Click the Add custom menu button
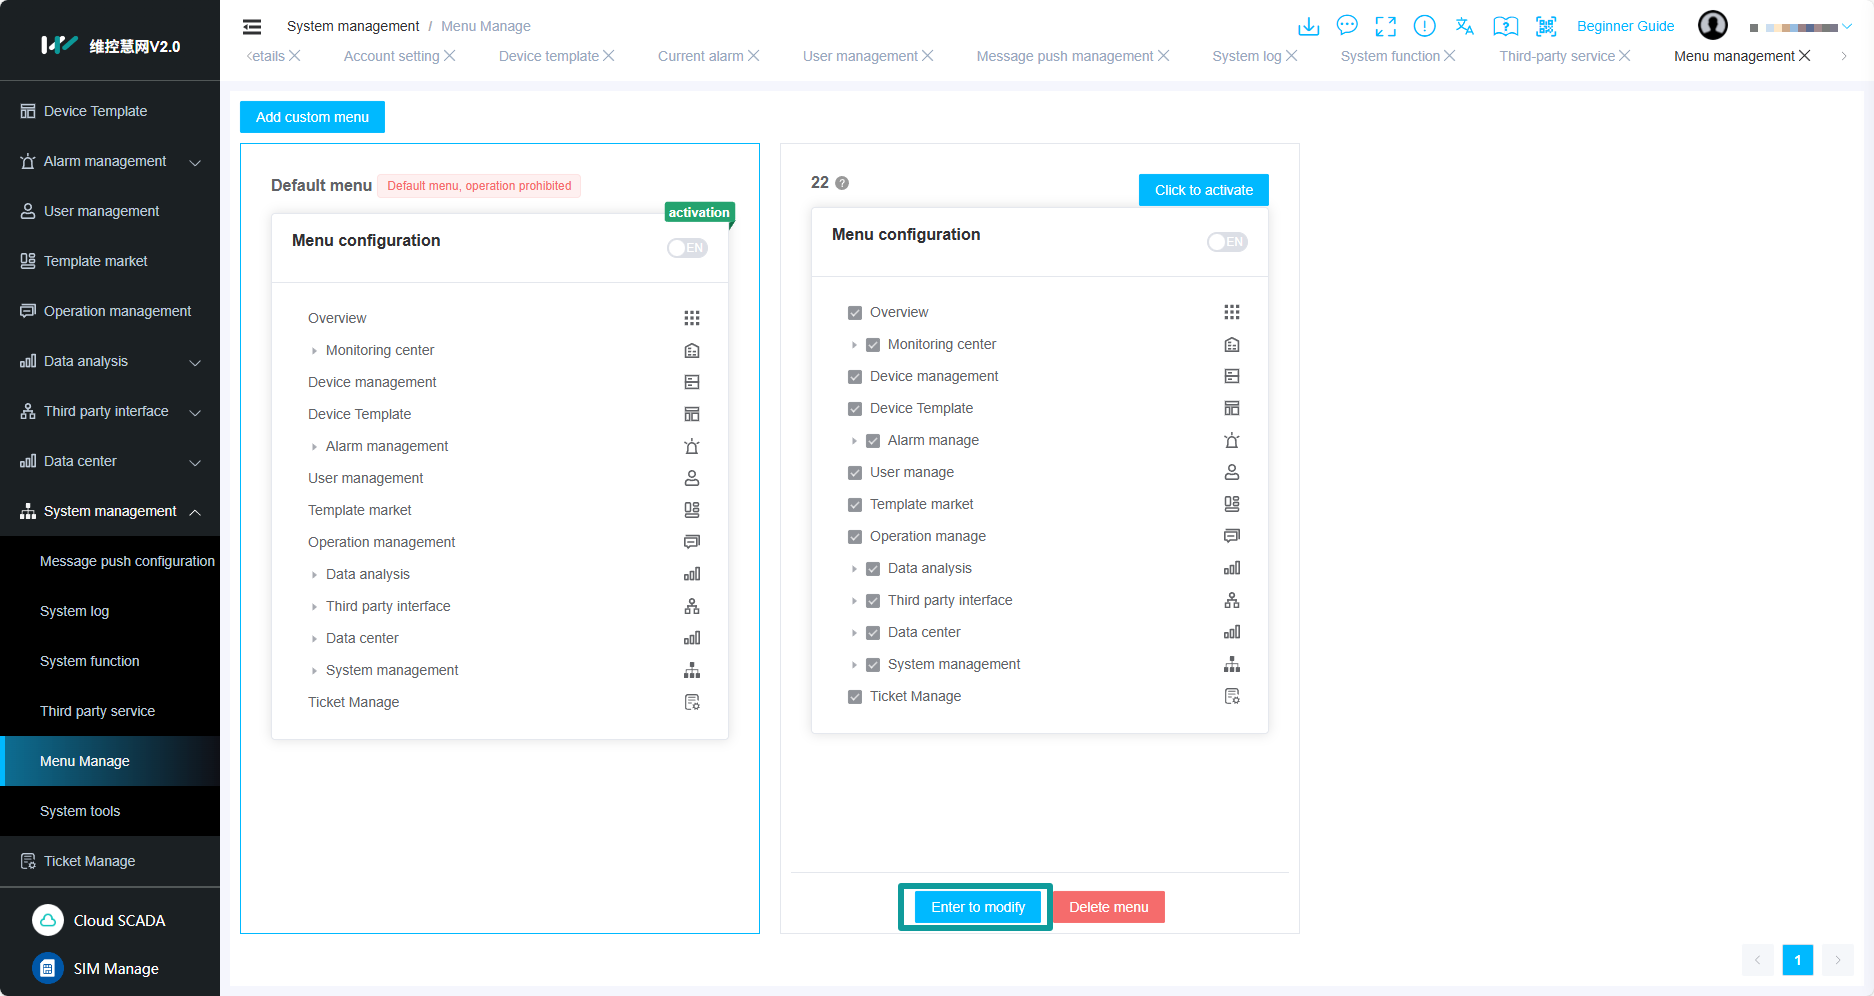The height and width of the screenshot is (996, 1874). pos(312,117)
